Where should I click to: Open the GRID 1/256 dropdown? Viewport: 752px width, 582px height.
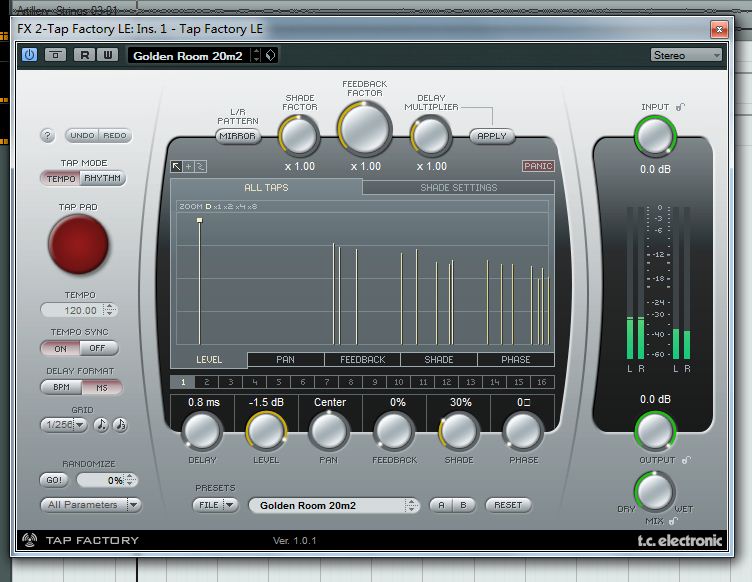(63, 425)
